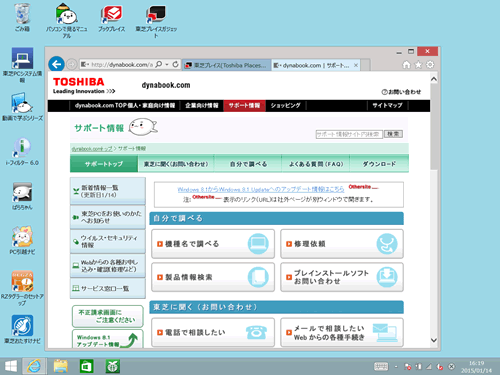Click the page scrollbar up arrow
500x375 pixels.
coord(434,79)
